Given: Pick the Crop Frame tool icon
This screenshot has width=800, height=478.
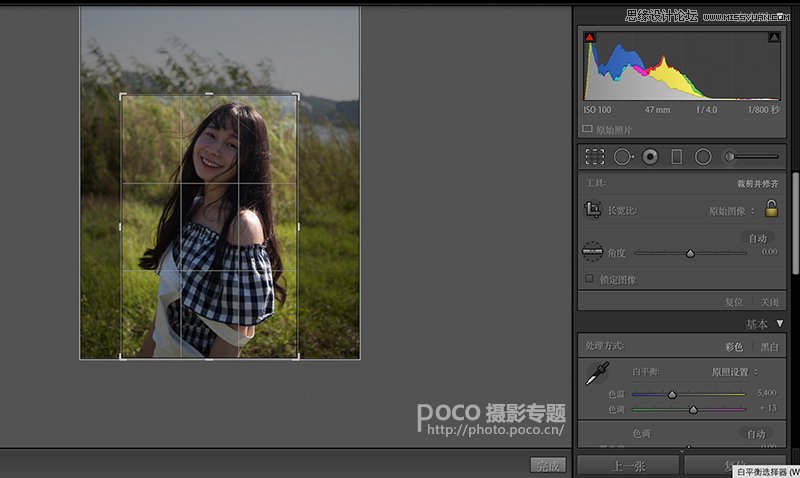Looking at the screenshot, I should (x=592, y=209).
